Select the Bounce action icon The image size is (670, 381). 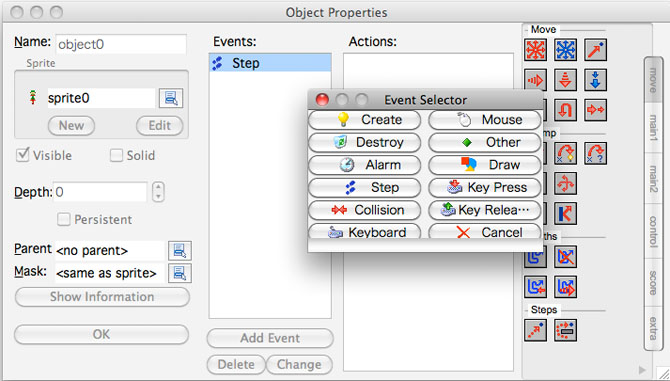coord(565,214)
